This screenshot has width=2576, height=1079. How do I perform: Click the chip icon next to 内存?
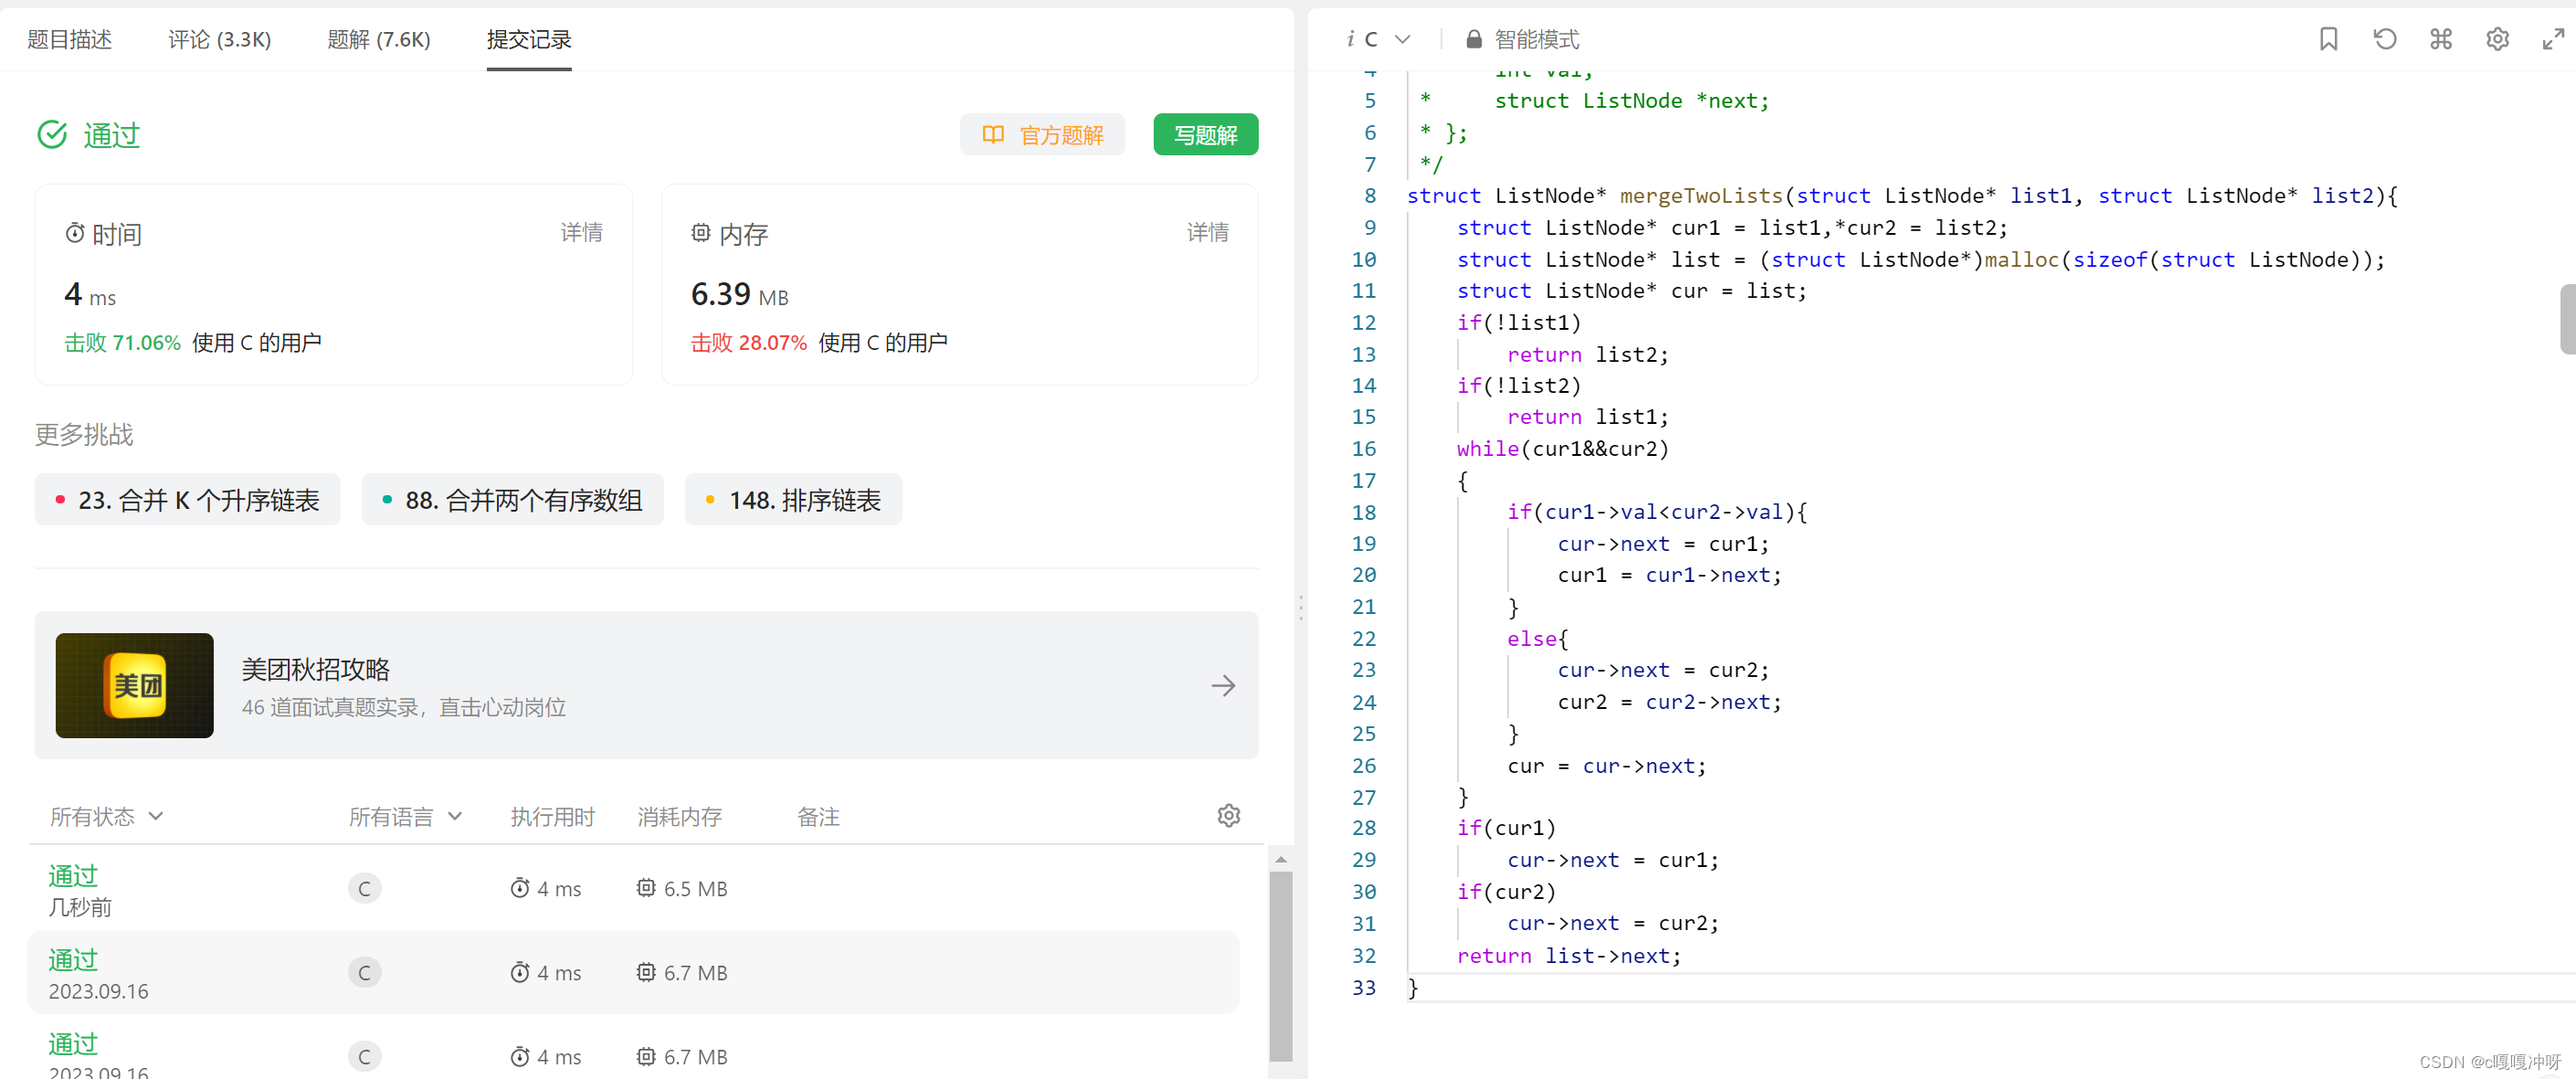(x=701, y=233)
